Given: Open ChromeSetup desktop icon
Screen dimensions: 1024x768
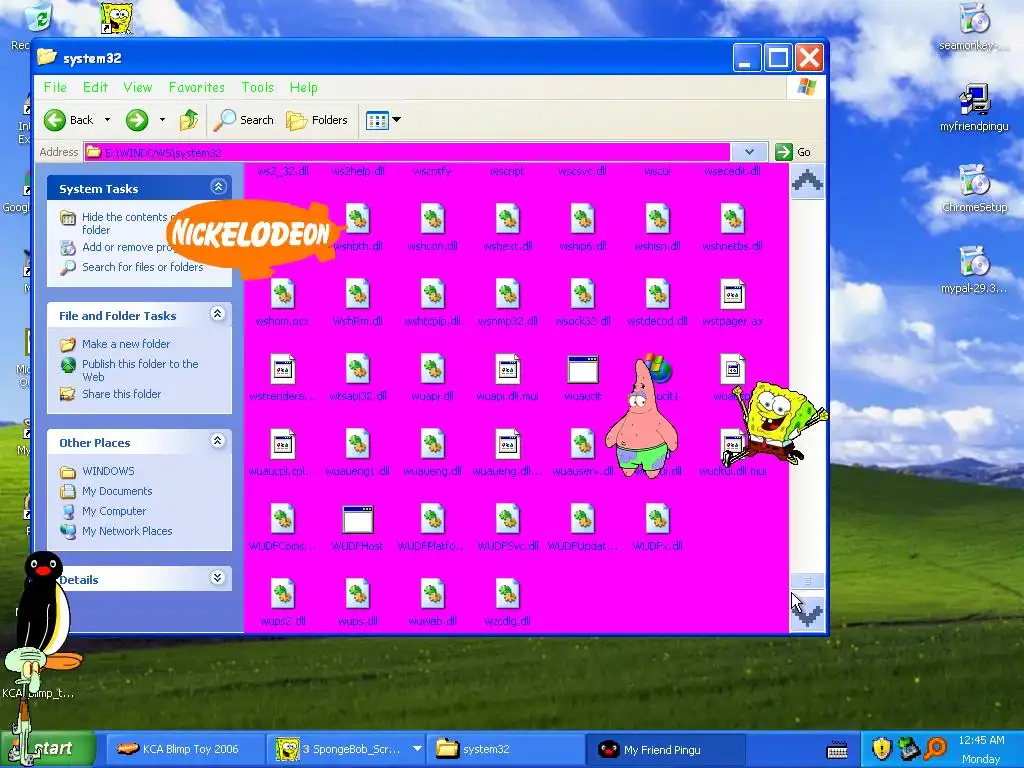Looking at the screenshot, I should (x=974, y=189).
